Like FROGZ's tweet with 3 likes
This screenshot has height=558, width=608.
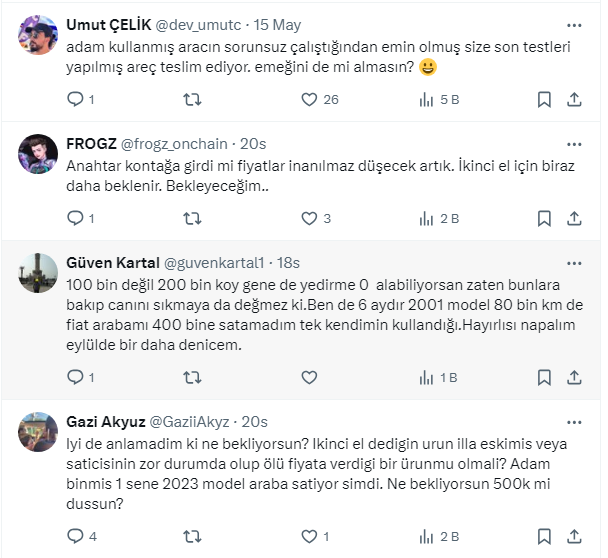coord(310,218)
